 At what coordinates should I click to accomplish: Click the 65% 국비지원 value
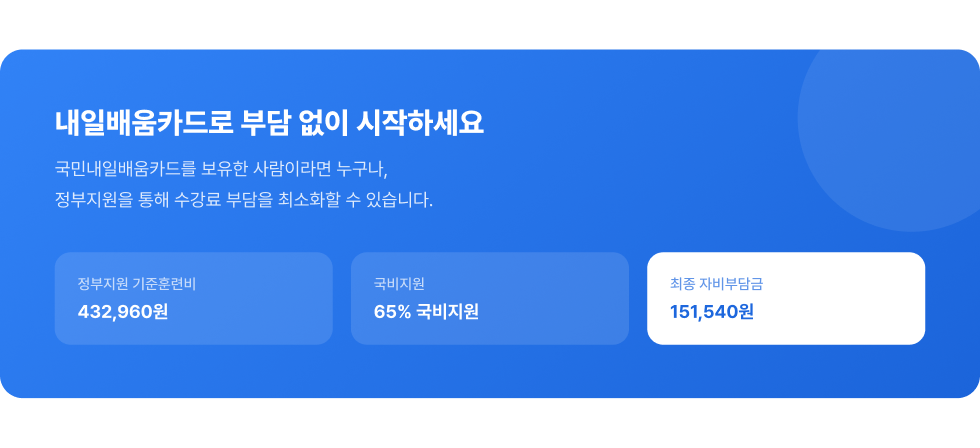tap(426, 312)
